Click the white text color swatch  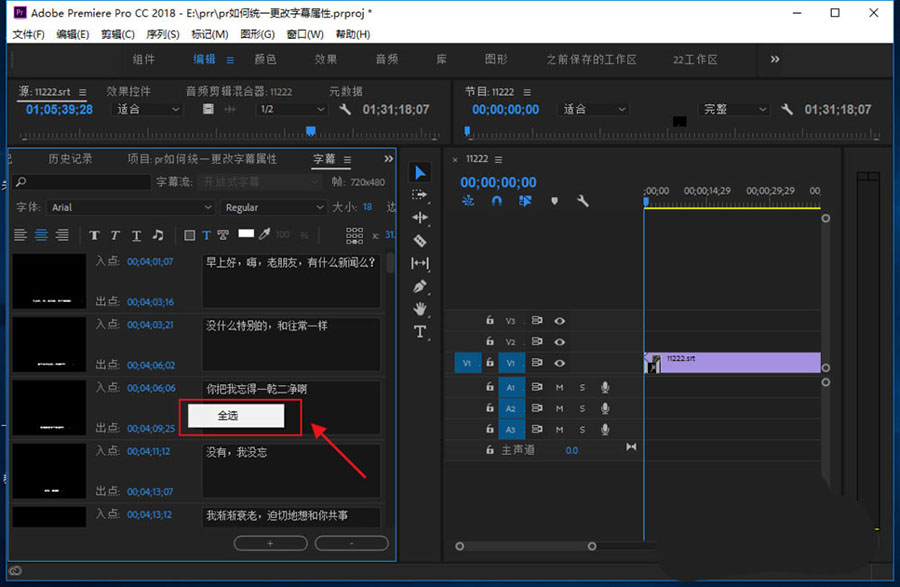coord(245,234)
